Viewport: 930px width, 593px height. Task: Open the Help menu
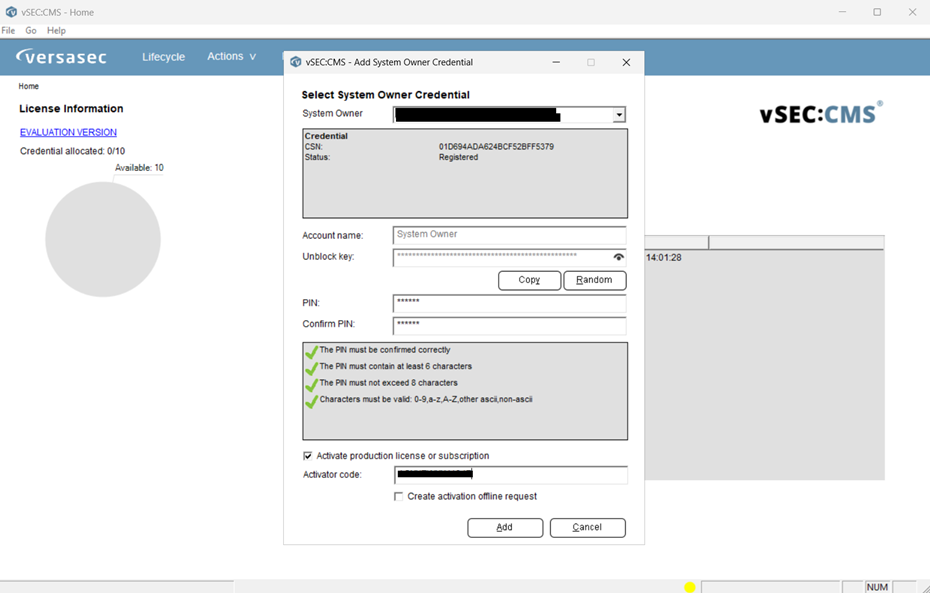pyautogui.click(x=56, y=30)
